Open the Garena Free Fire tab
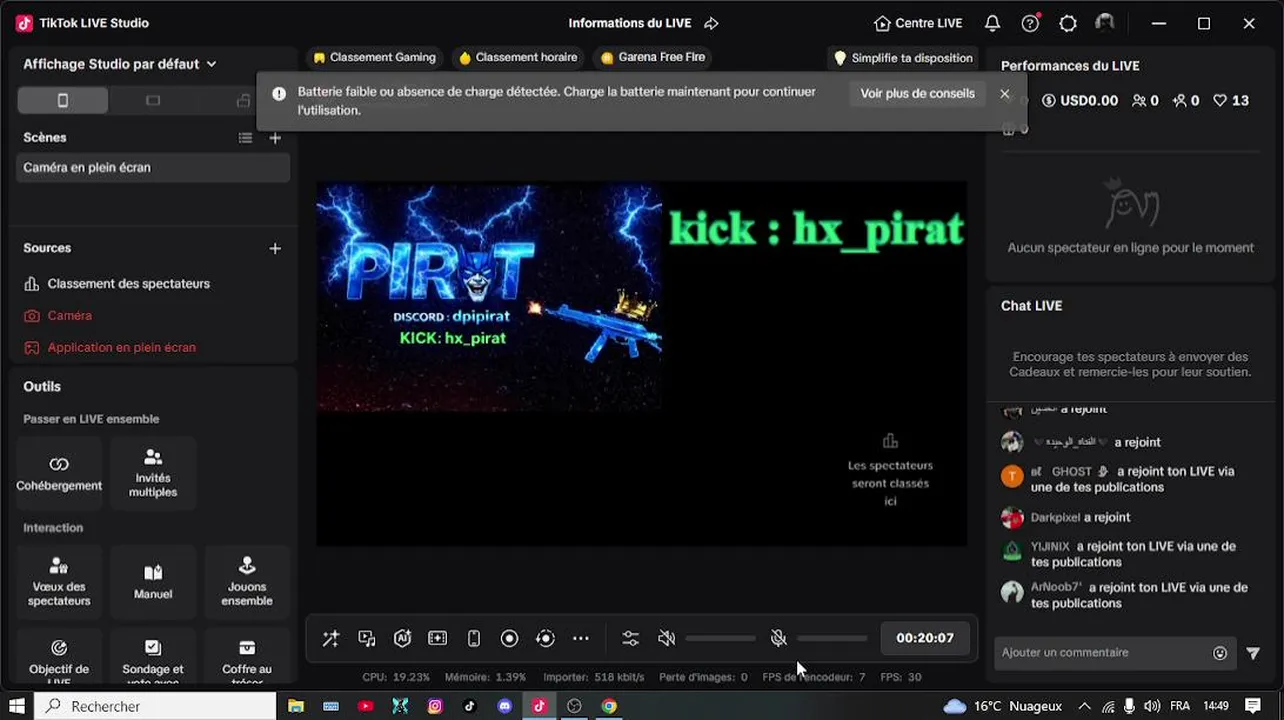This screenshot has height=720, width=1284. (x=653, y=58)
